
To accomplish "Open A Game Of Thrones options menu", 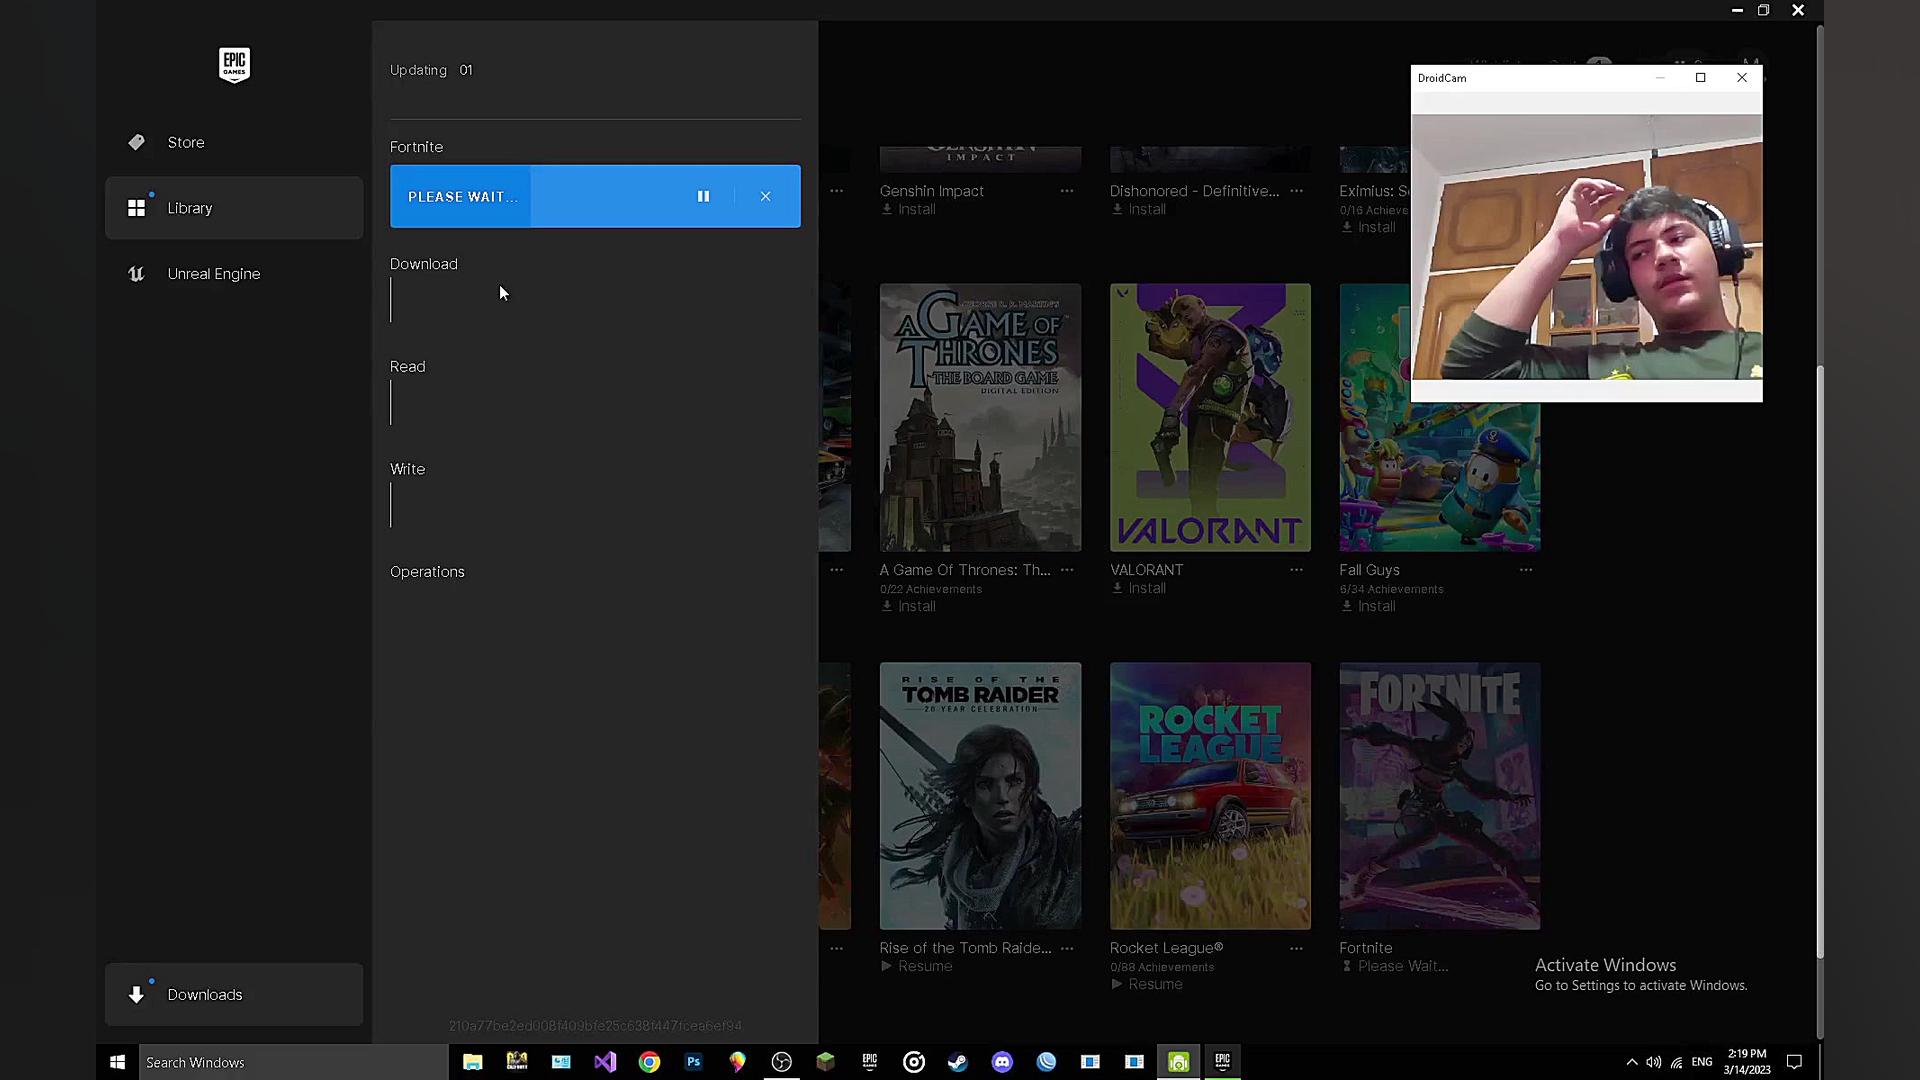I will (1066, 570).
